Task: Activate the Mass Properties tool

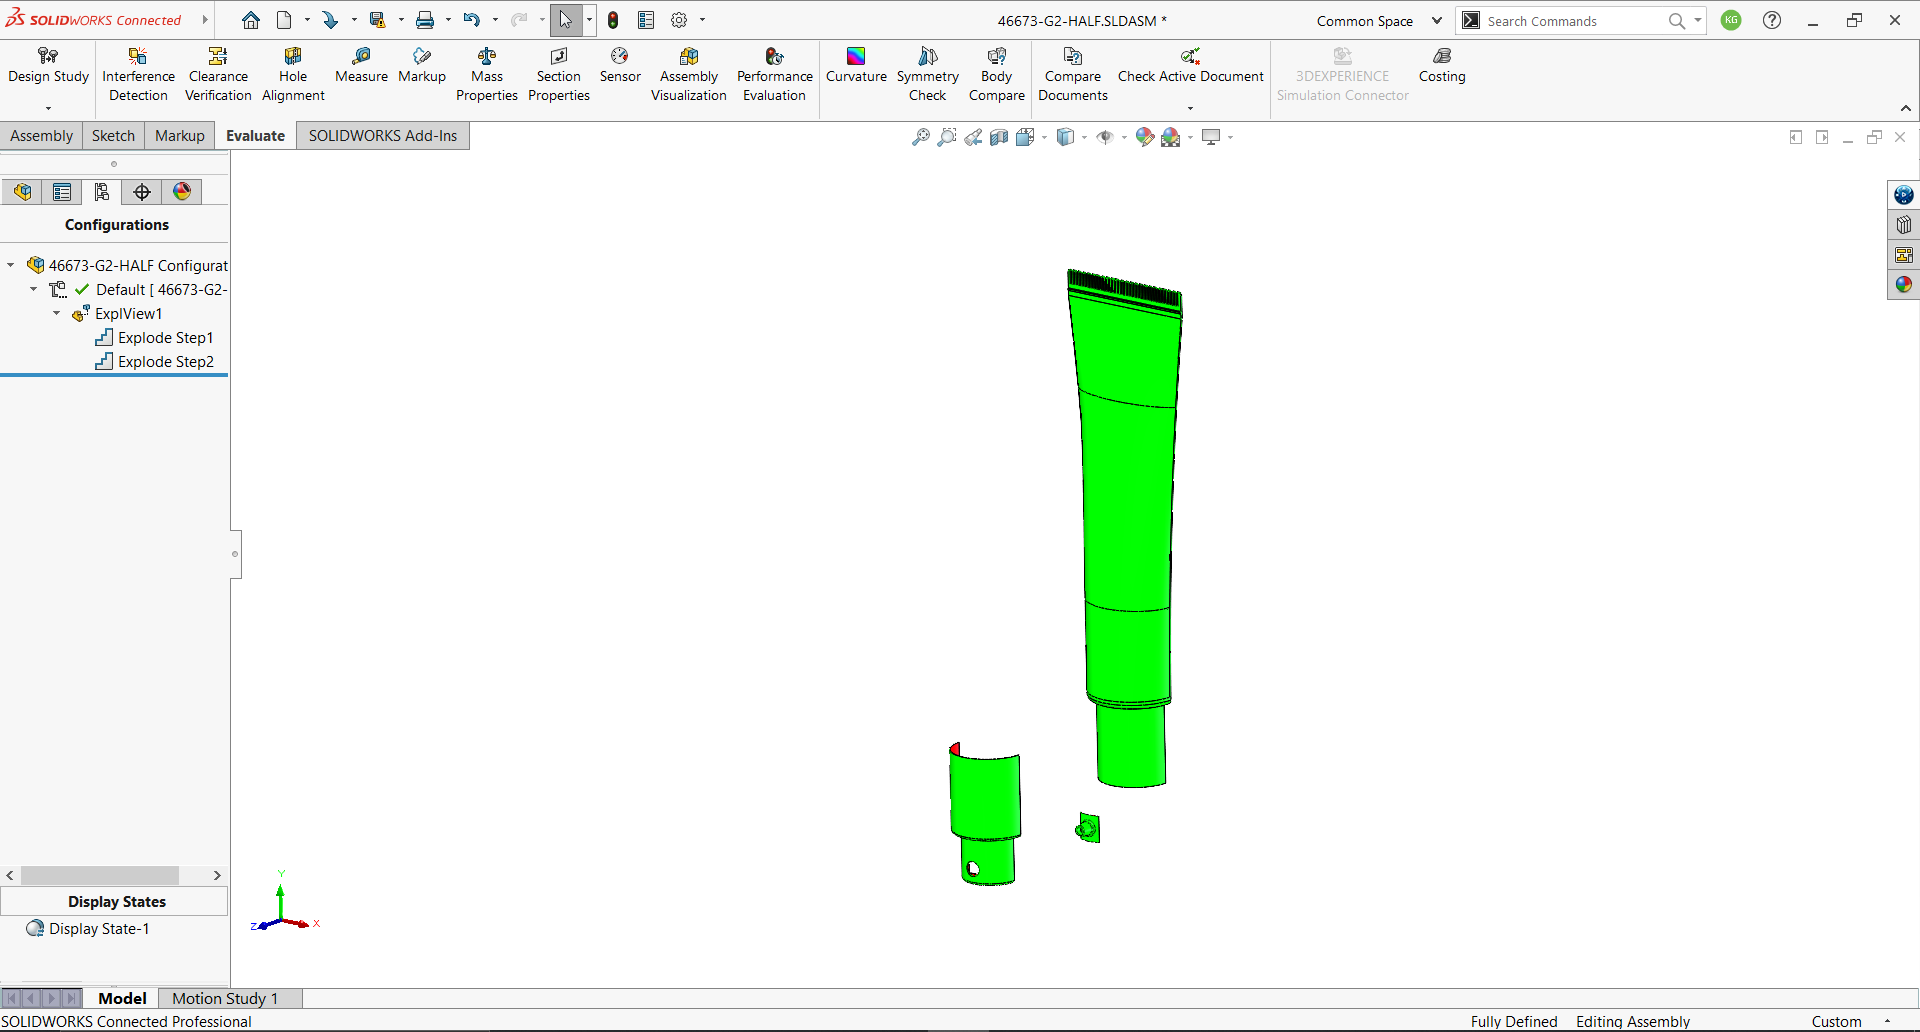Action: point(487,73)
